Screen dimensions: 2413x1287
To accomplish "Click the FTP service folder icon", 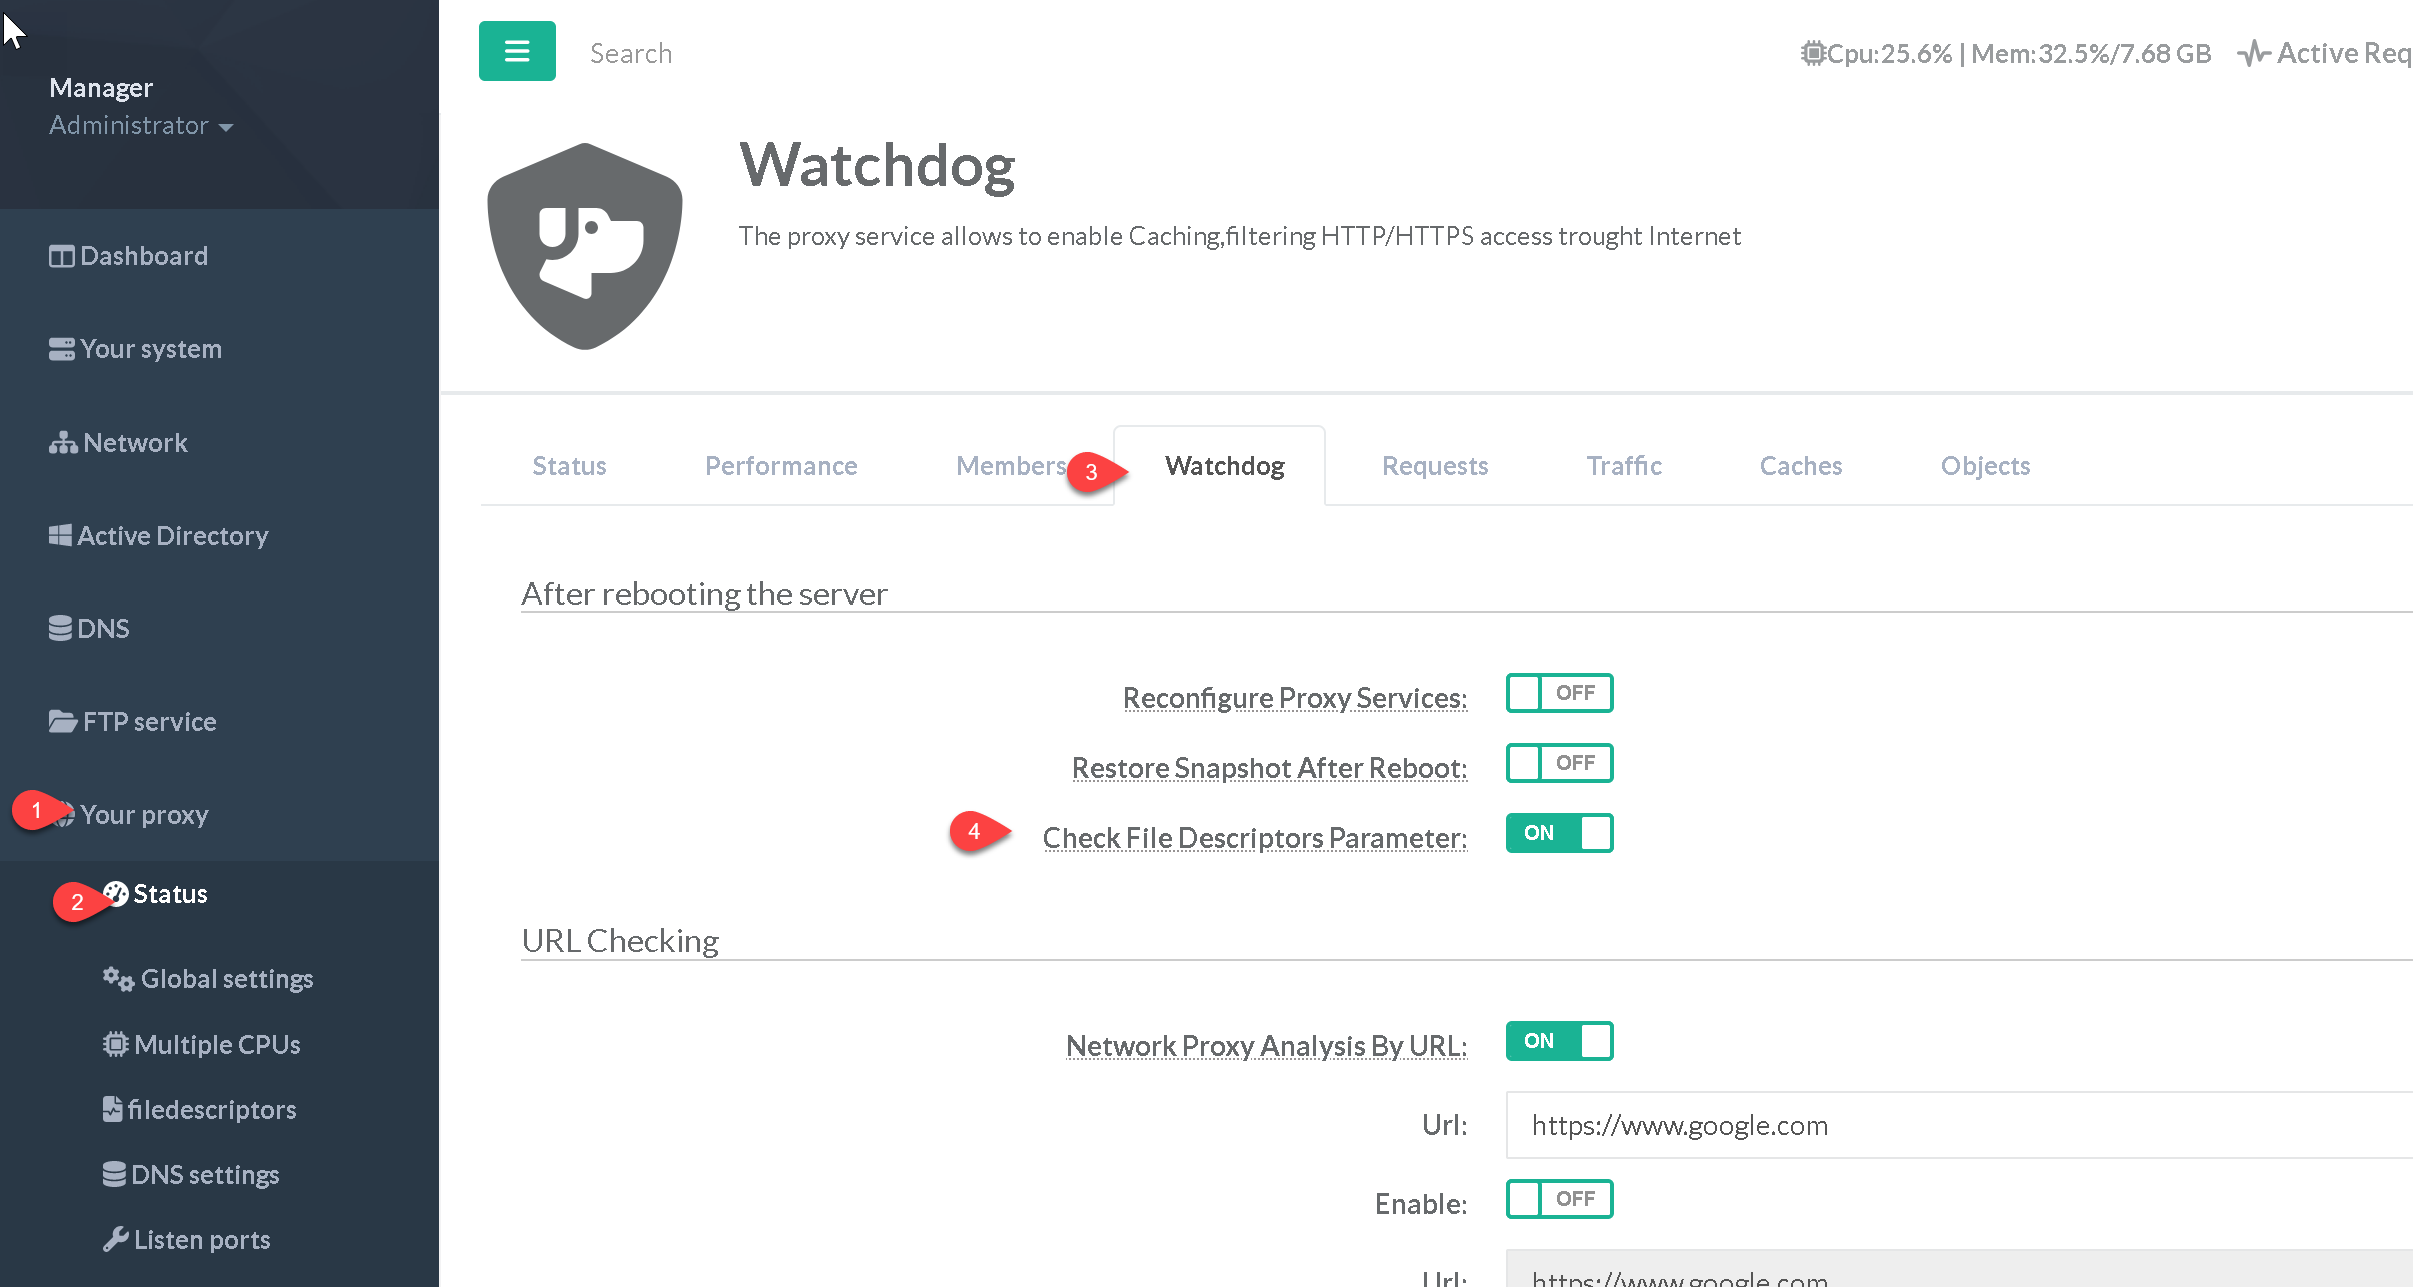I will coord(62,722).
